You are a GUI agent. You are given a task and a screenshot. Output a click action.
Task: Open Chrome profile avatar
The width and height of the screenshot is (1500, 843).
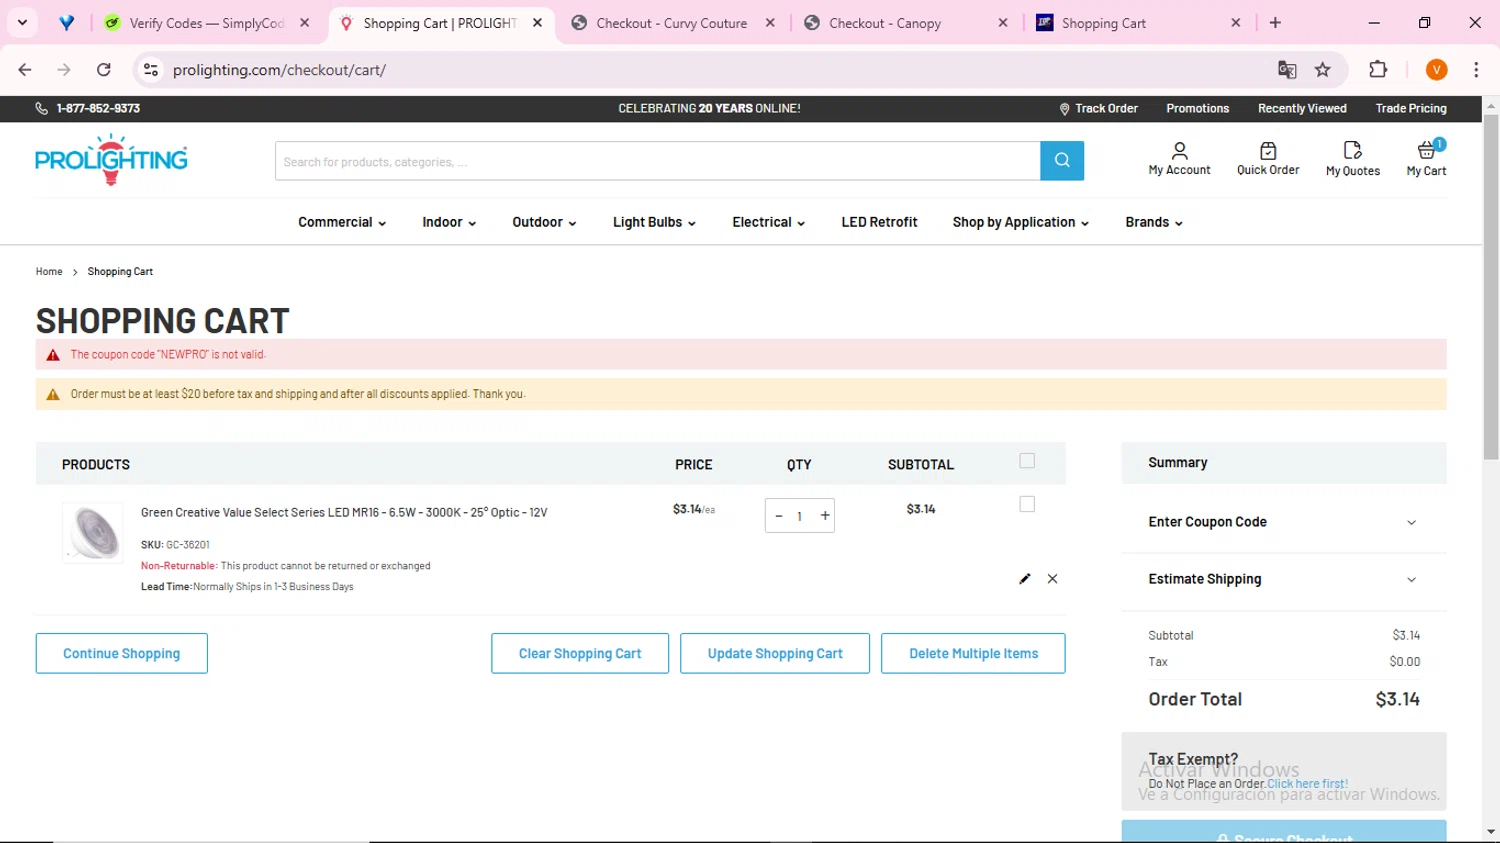coord(1437,69)
